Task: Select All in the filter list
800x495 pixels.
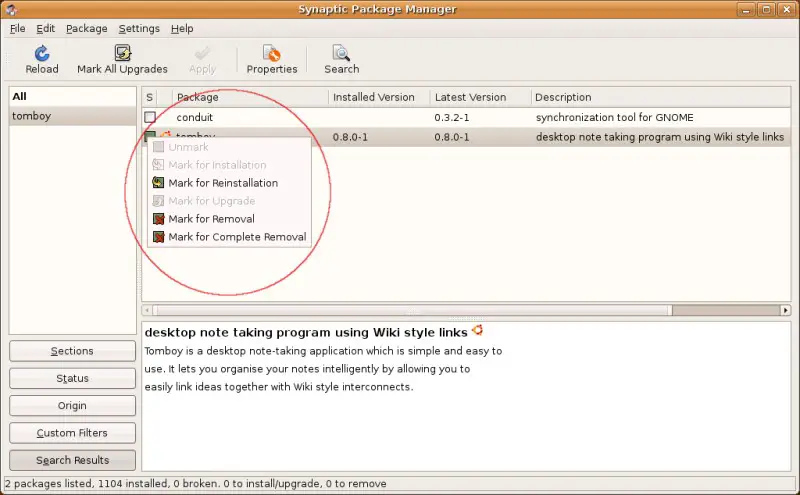Action: pos(72,96)
